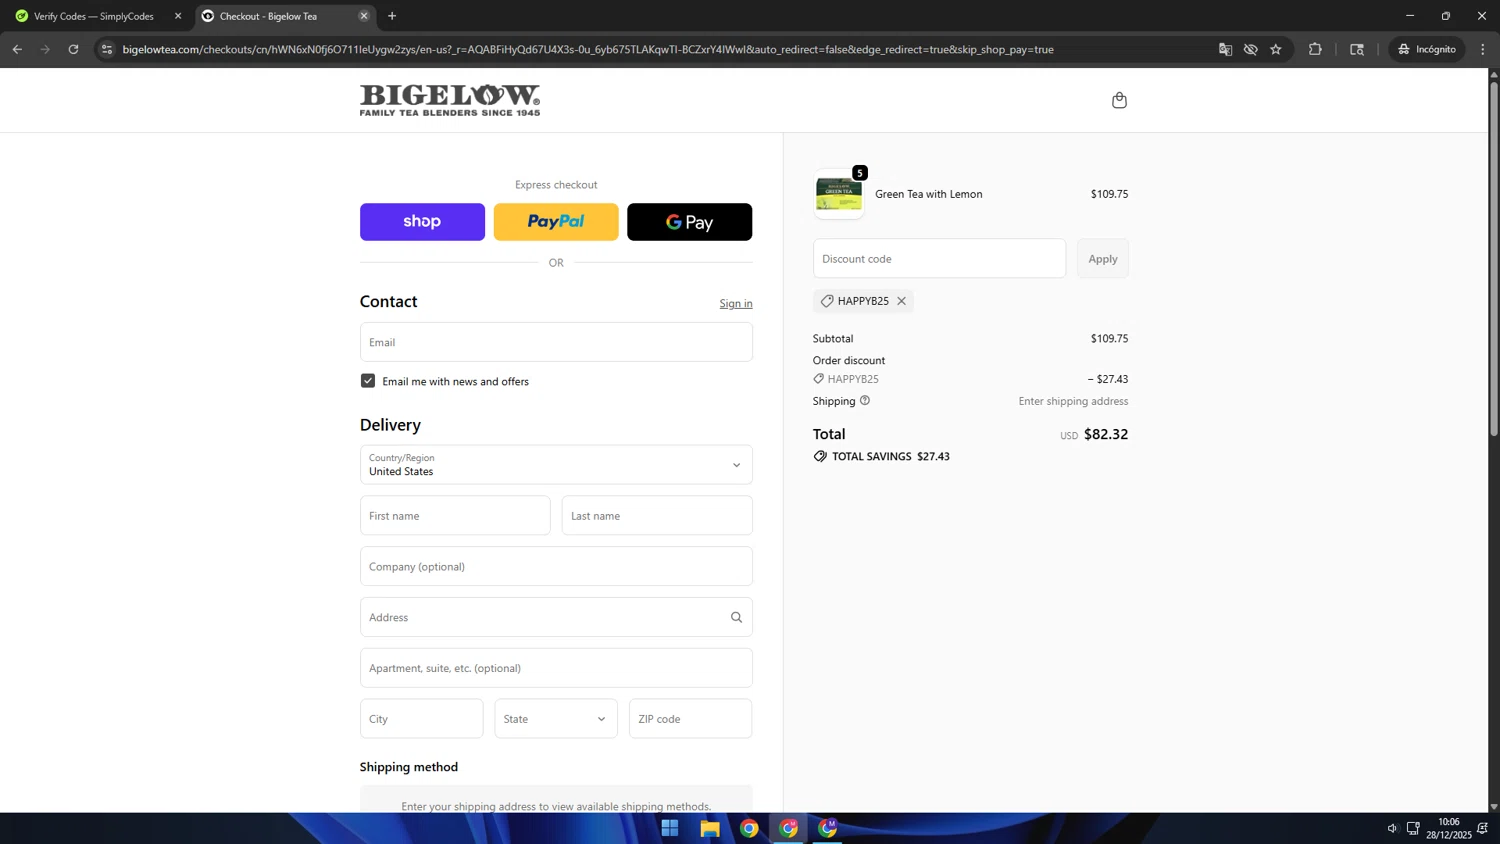Open the browser extensions puzzle icon
The height and width of the screenshot is (844, 1500).
tap(1315, 49)
